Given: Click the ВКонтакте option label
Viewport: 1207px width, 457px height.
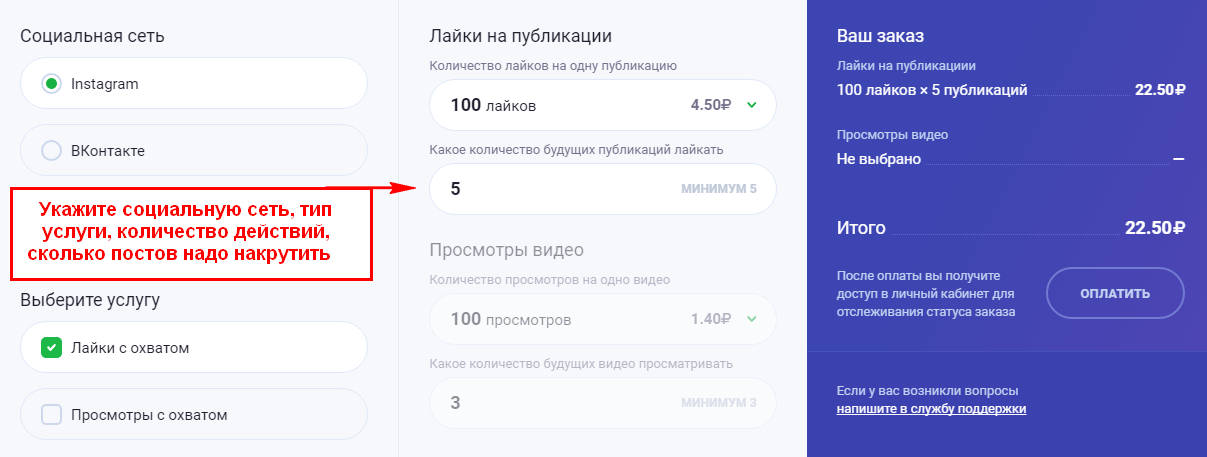Looking at the screenshot, I should pyautogui.click(x=108, y=151).
